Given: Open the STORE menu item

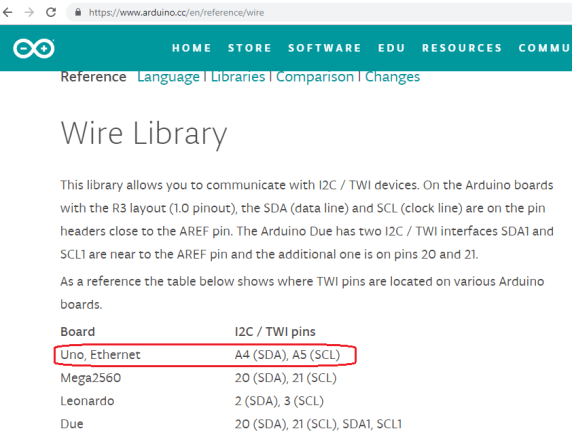Looking at the screenshot, I should (250, 48).
